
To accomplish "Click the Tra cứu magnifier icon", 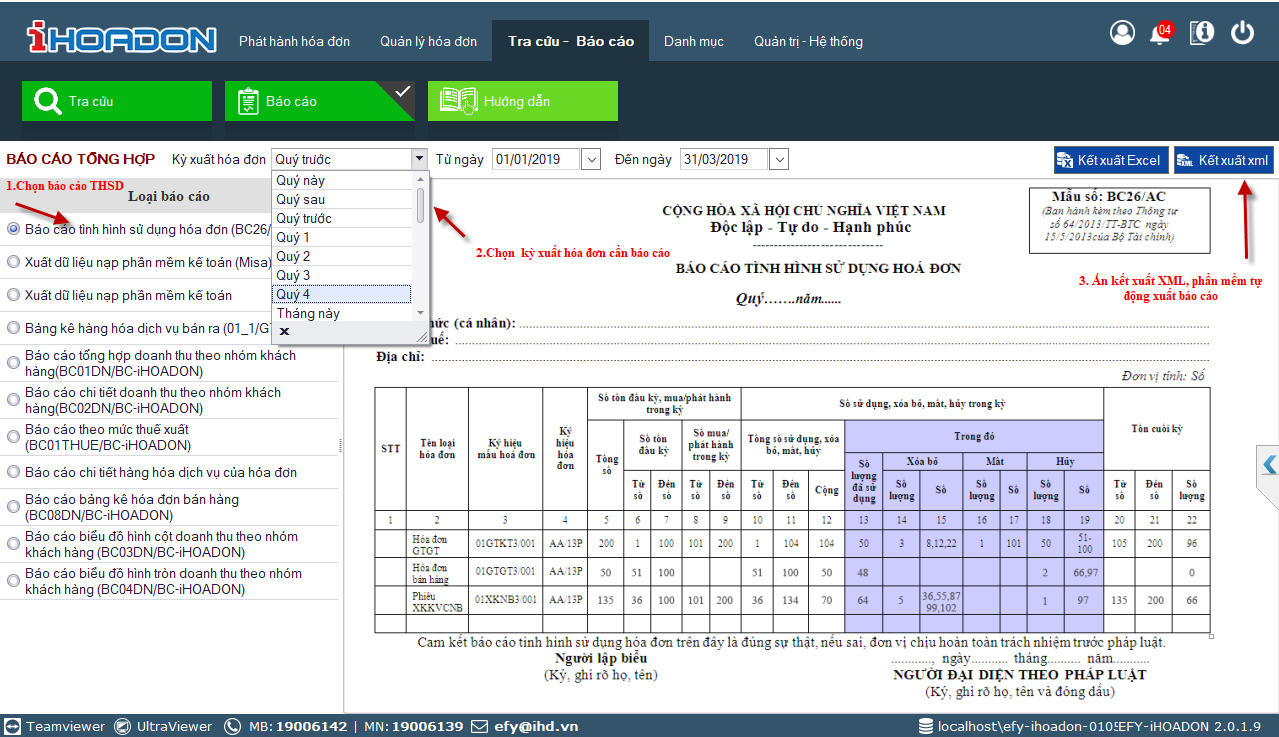I will click(x=47, y=101).
